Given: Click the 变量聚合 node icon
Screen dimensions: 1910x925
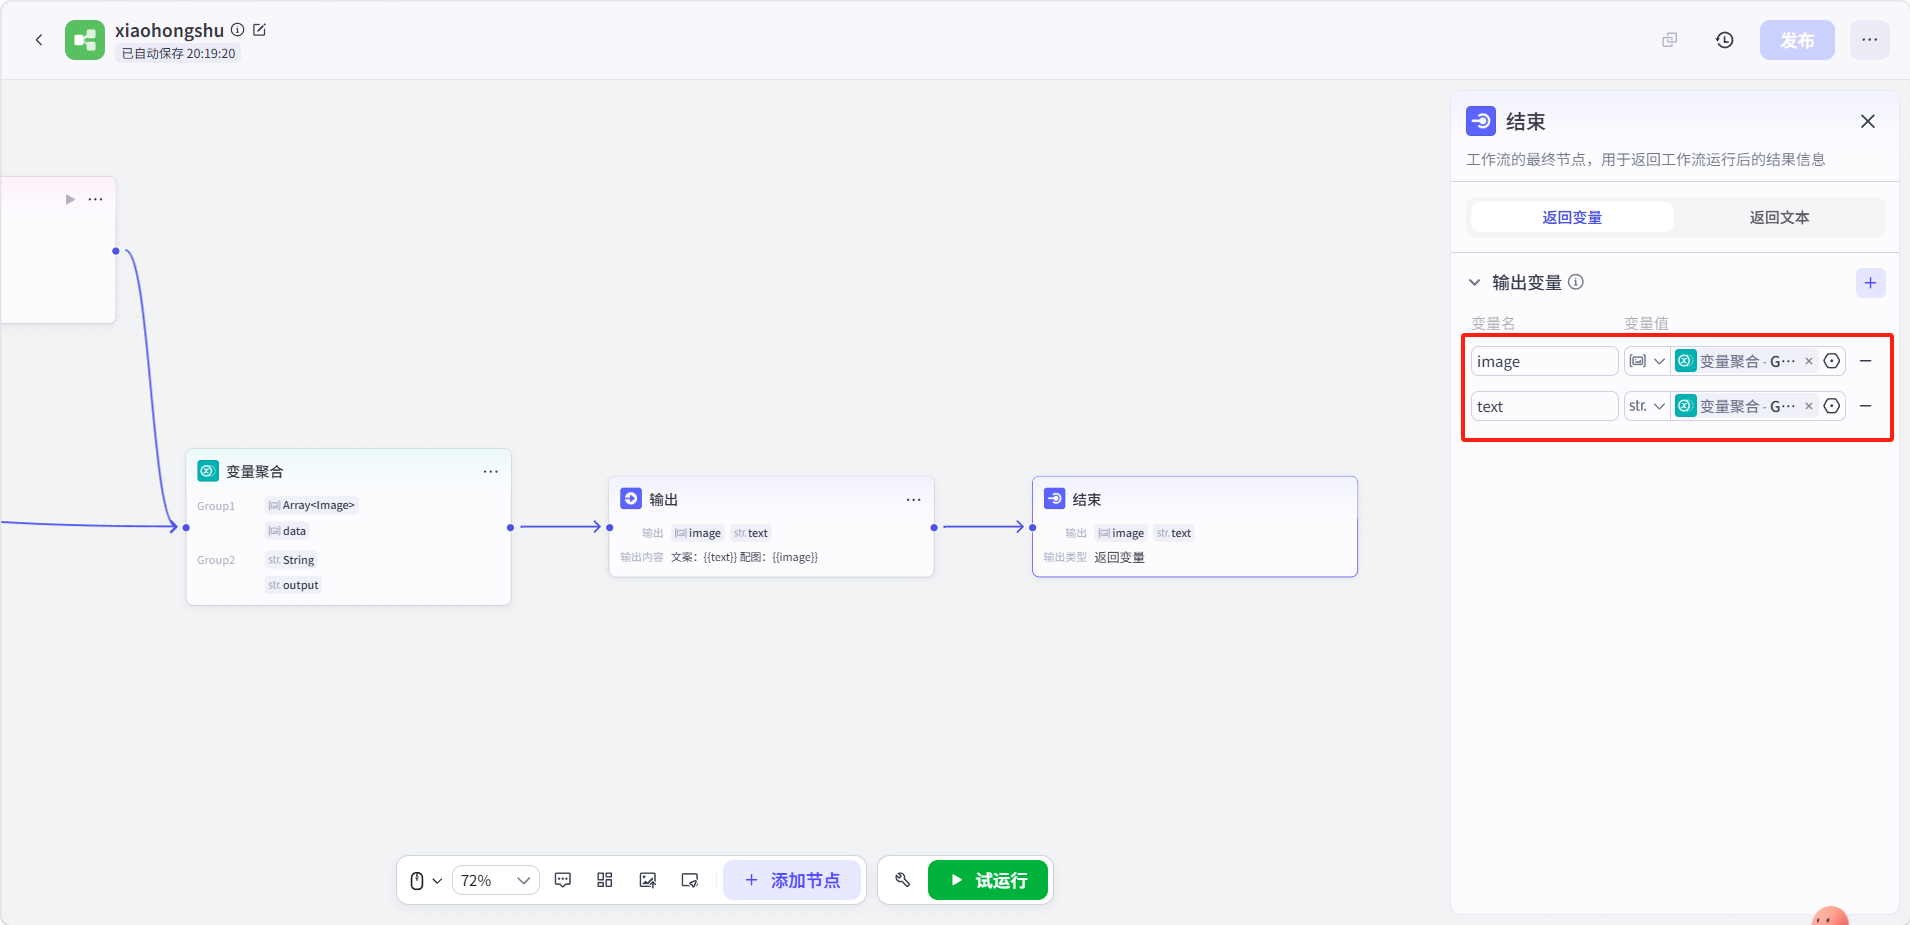Looking at the screenshot, I should point(208,471).
